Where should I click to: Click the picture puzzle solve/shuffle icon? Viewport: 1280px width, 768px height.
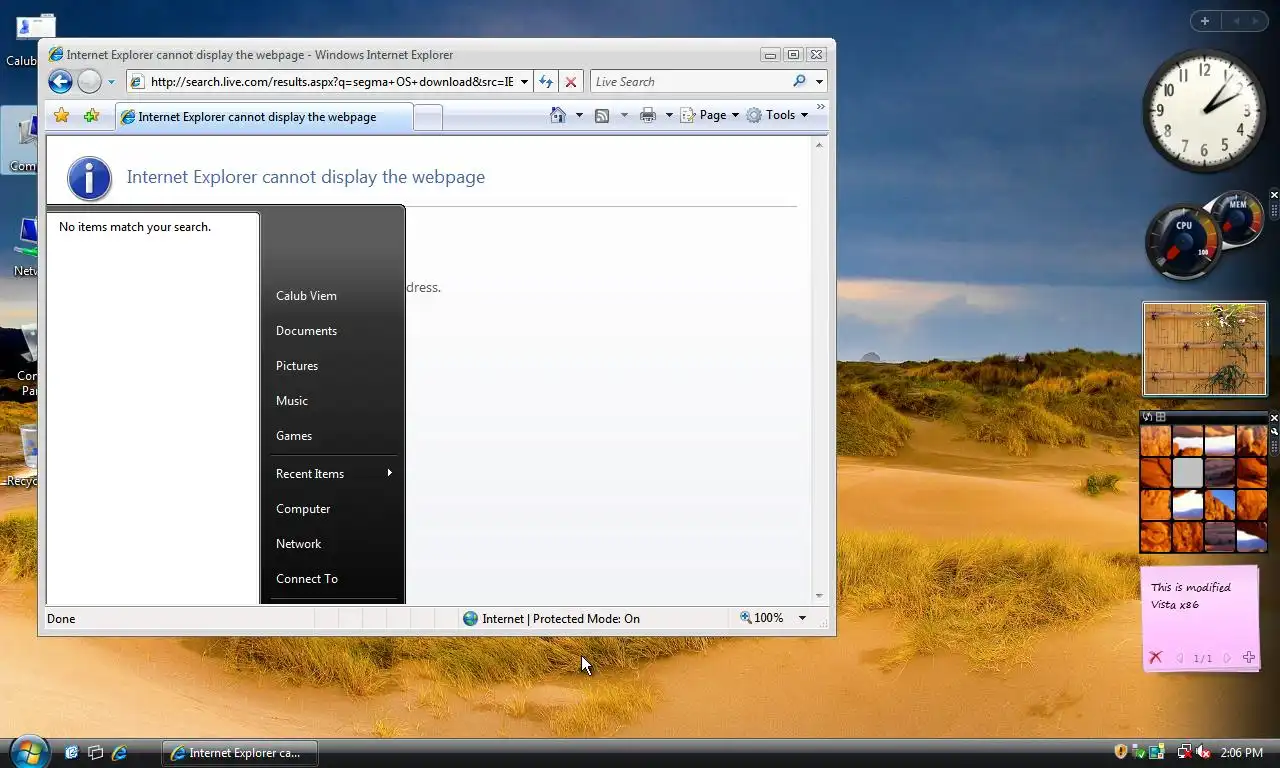pyautogui.click(x=1148, y=417)
